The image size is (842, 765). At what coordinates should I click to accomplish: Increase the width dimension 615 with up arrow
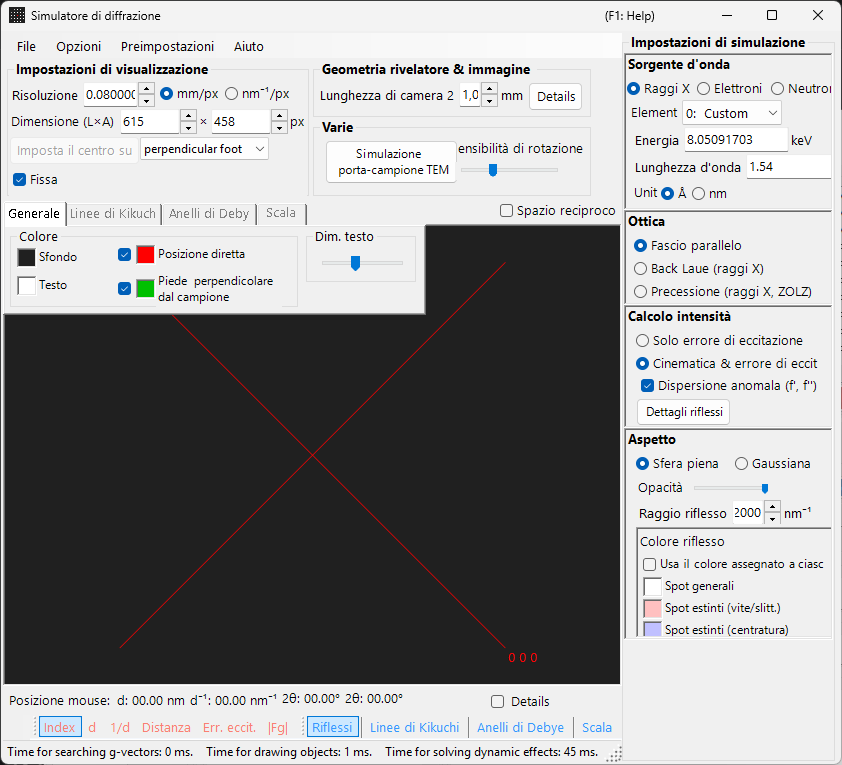click(188, 115)
